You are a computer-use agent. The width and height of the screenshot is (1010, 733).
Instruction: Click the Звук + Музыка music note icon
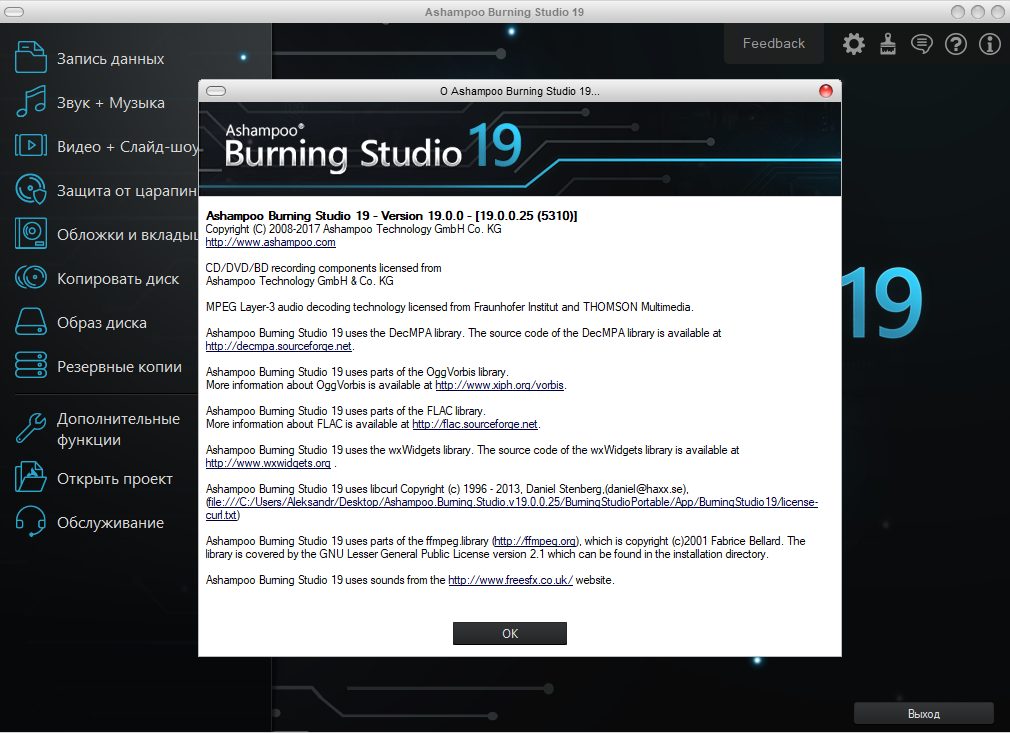[30, 102]
